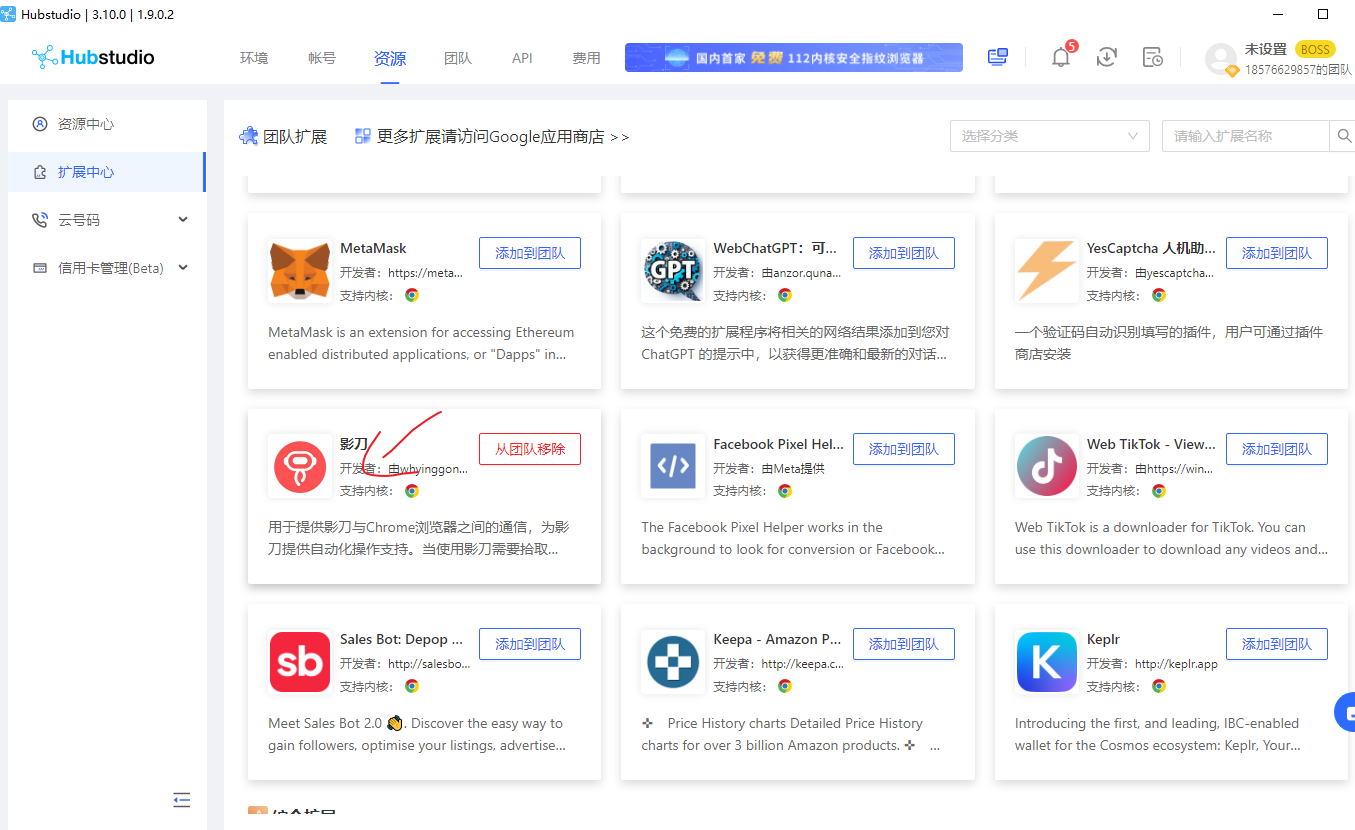Open the 更多扩展请访问Google应用商店 link

tap(492, 137)
